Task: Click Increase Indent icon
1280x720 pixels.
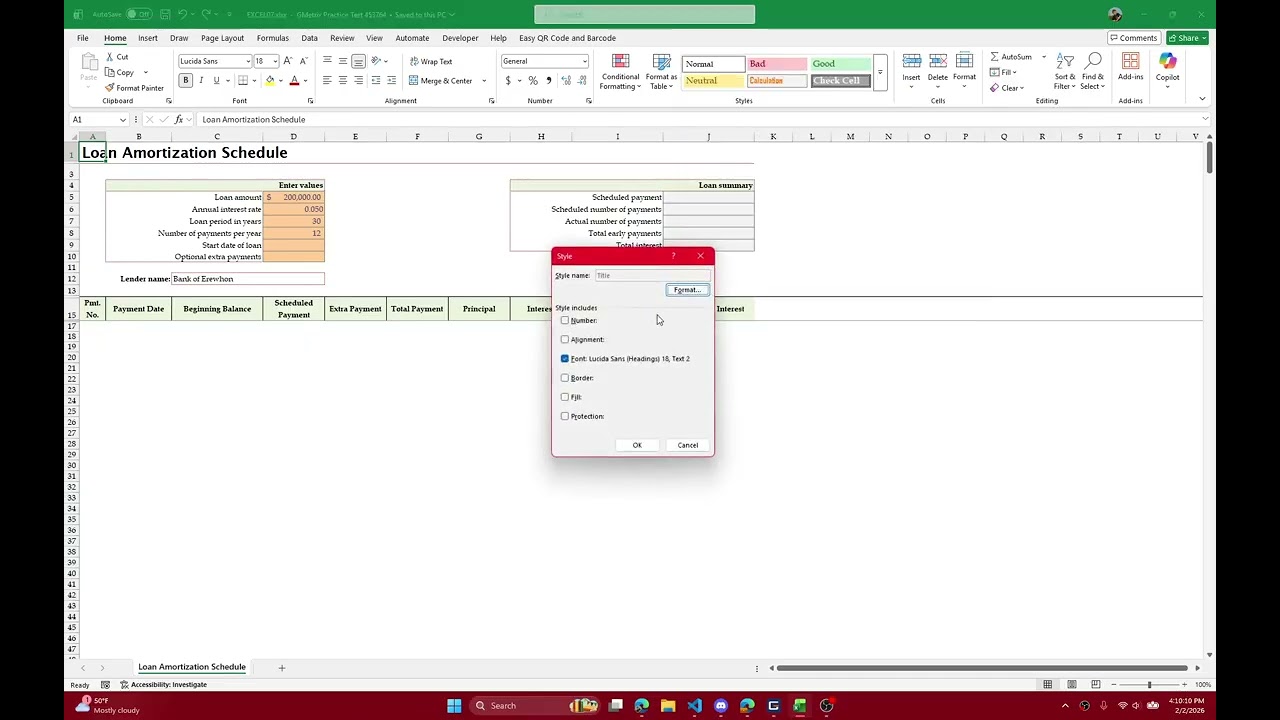Action: pos(391,80)
